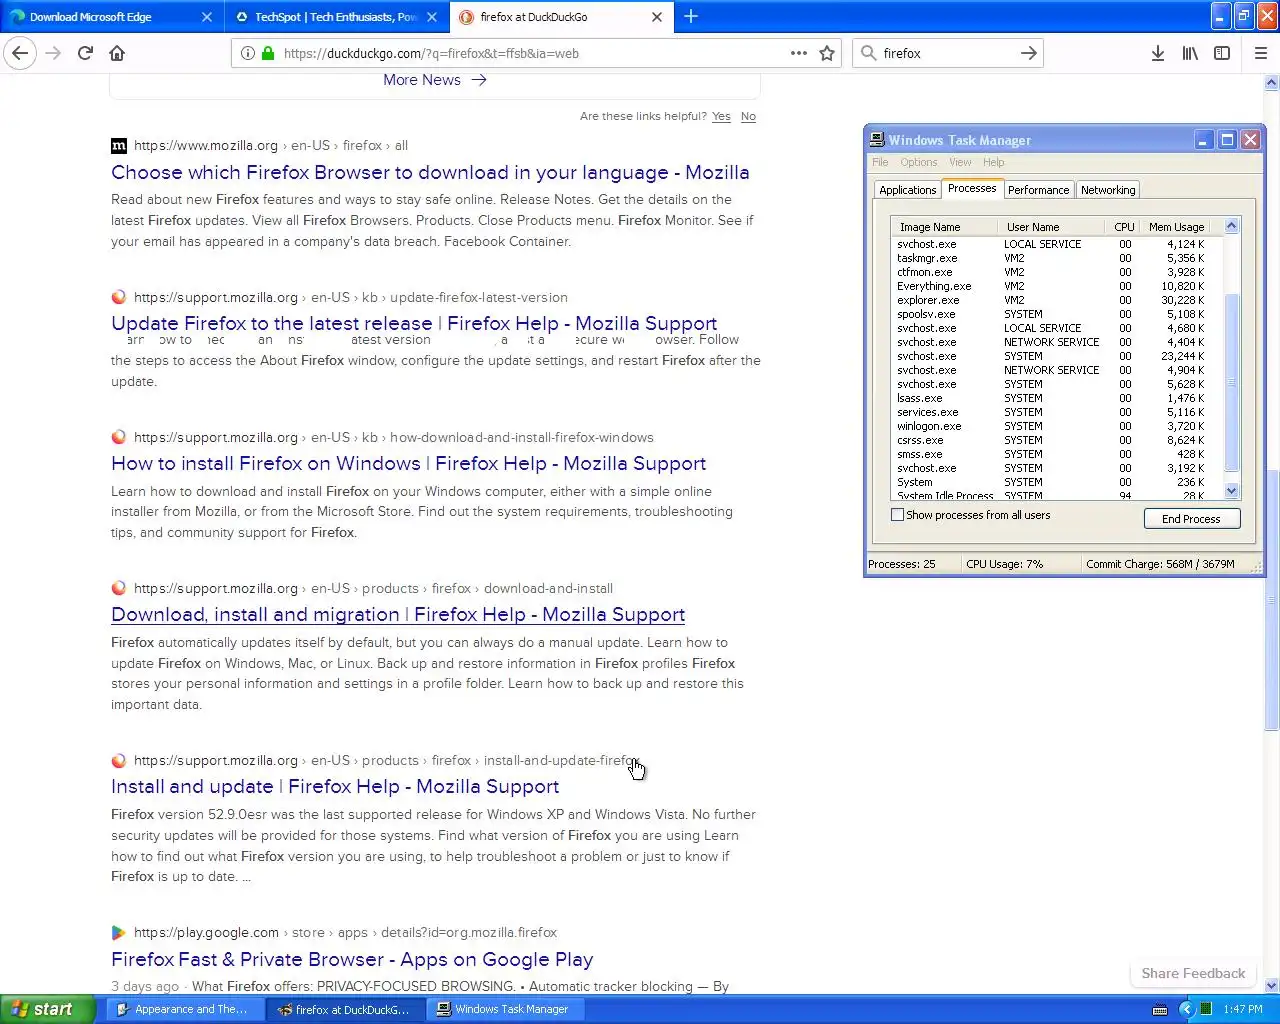This screenshot has width=1280, height=1024.
Task: Open Task Manager View menu
Action: click(960, 162)
